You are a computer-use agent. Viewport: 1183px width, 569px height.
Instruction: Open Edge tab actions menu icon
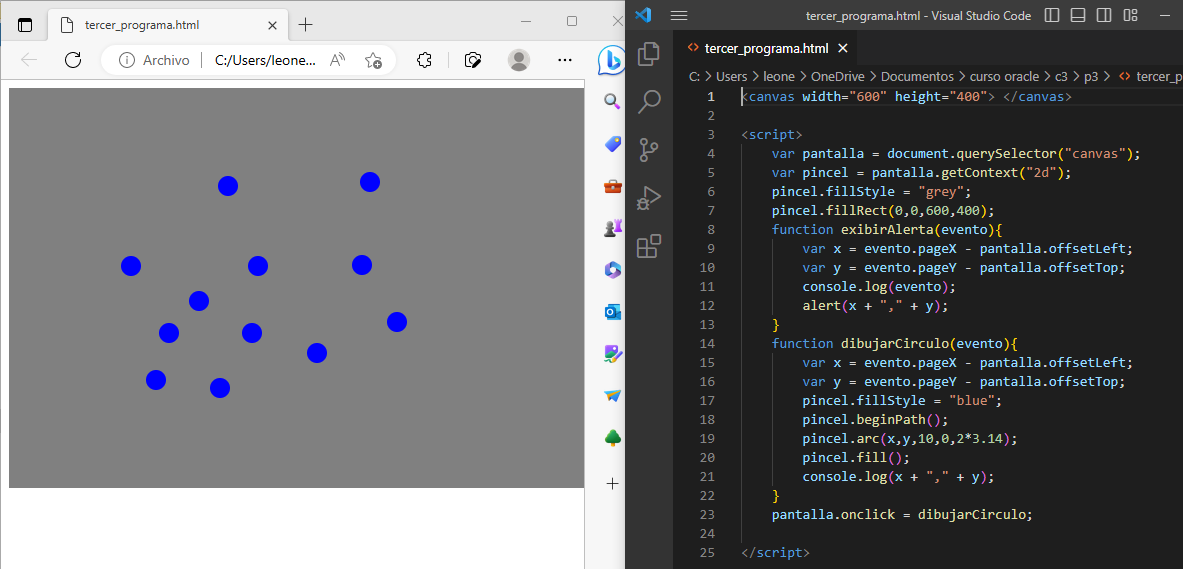tap(25, 25)
